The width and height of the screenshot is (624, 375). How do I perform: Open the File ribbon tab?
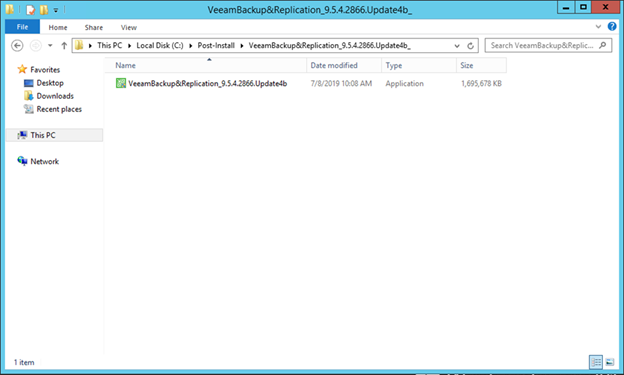[22, 27]
